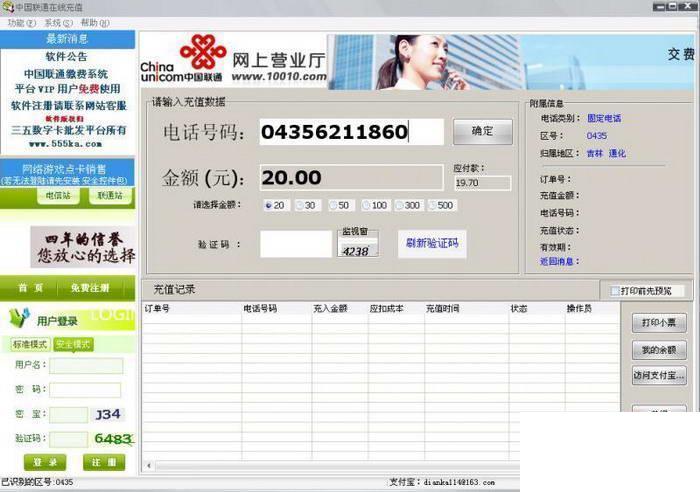The height and width of the screenshot is (492, 700).
Task: Click the 四年的信誉 advertisement image
Action: click(83, 247)
